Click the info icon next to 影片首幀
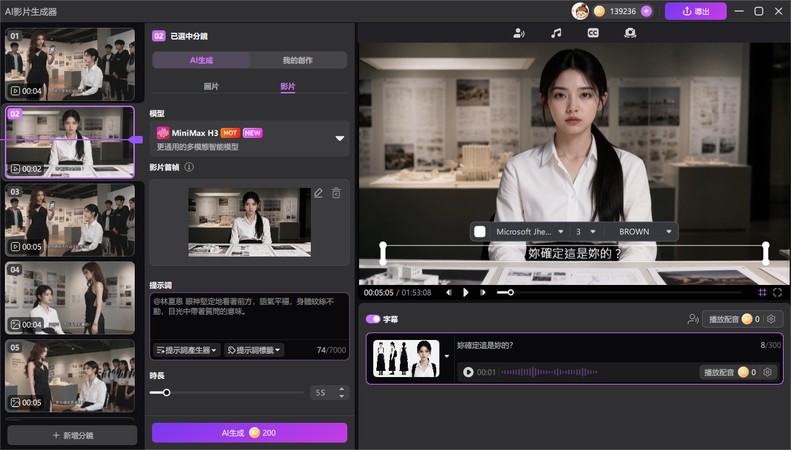 pyautogui.click(x=189, y=167)
